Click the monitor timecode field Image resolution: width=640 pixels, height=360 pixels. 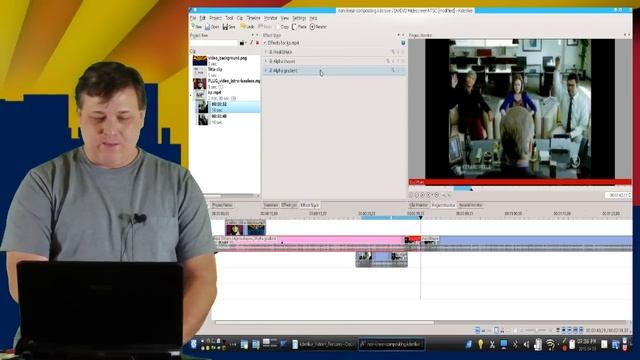(x=617, y=196)
